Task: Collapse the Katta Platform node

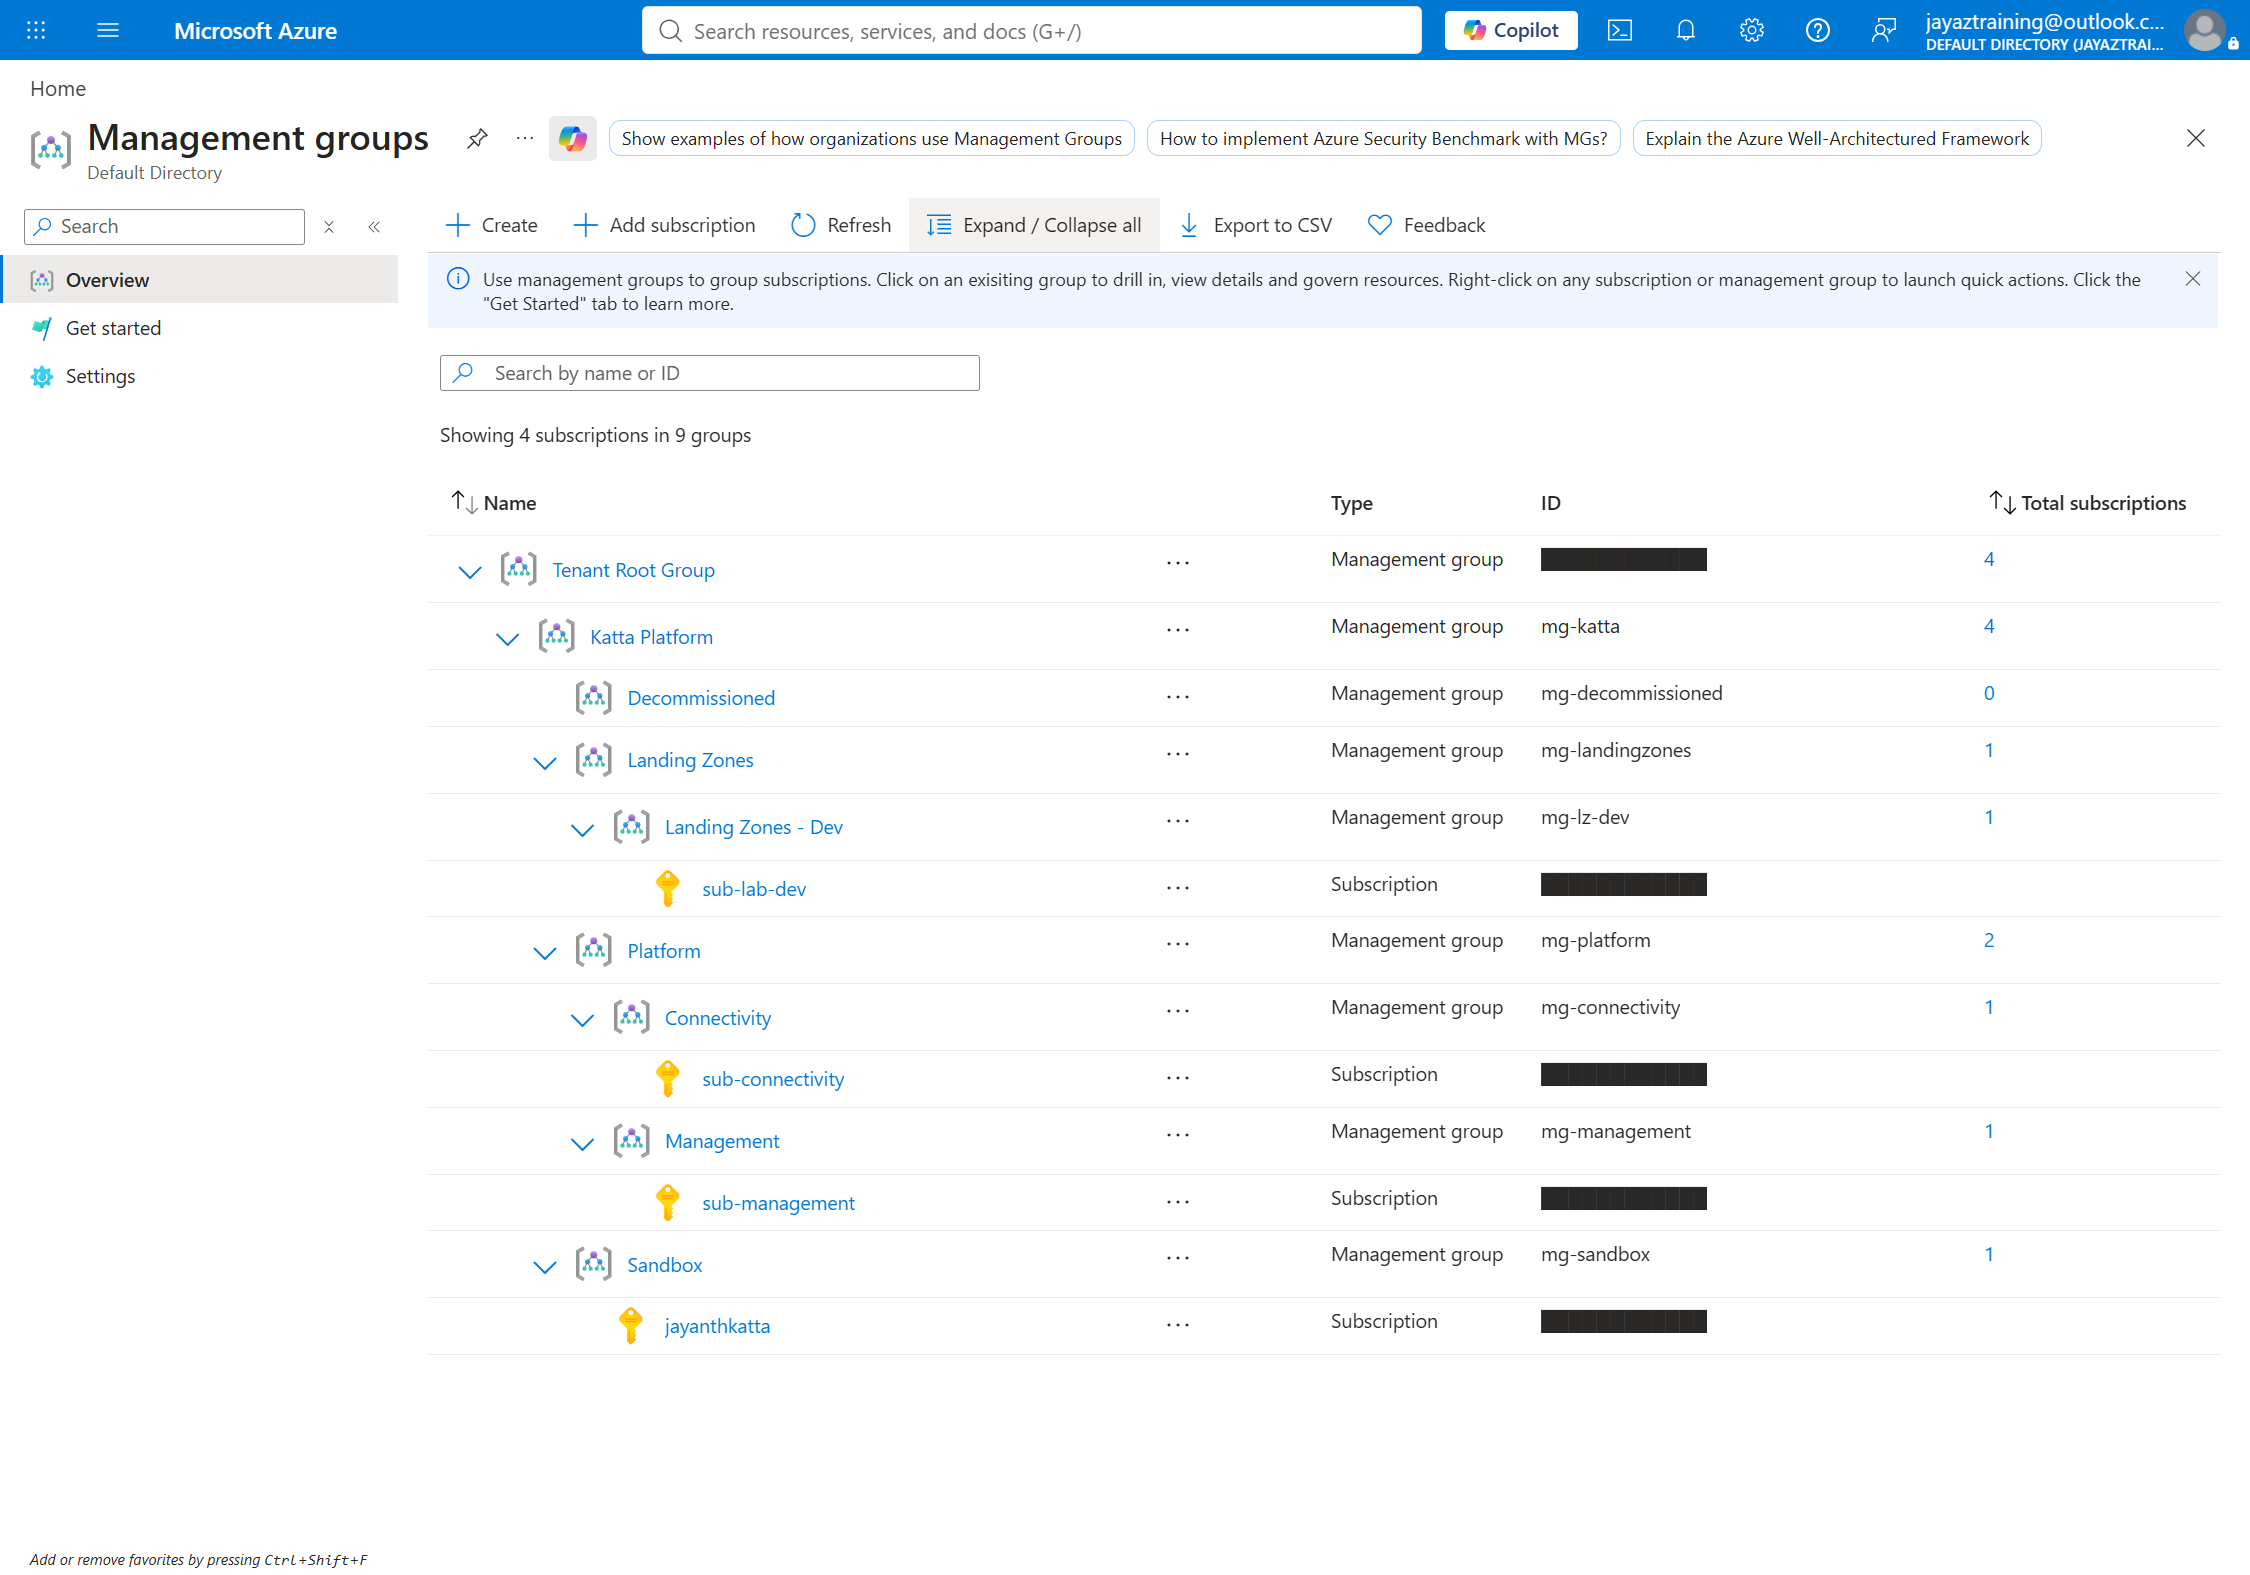Action: click(x=508, y=639)
